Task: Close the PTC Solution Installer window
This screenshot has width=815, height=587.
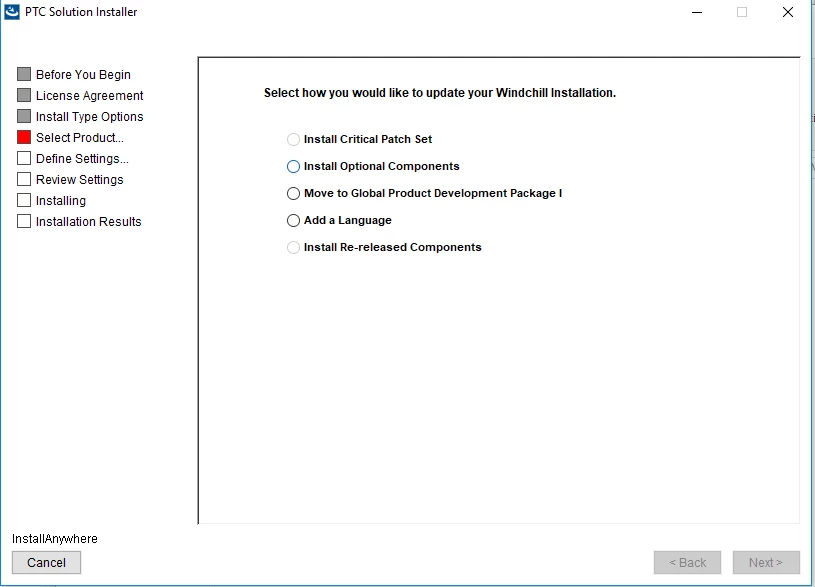Action: coord(788,12)
